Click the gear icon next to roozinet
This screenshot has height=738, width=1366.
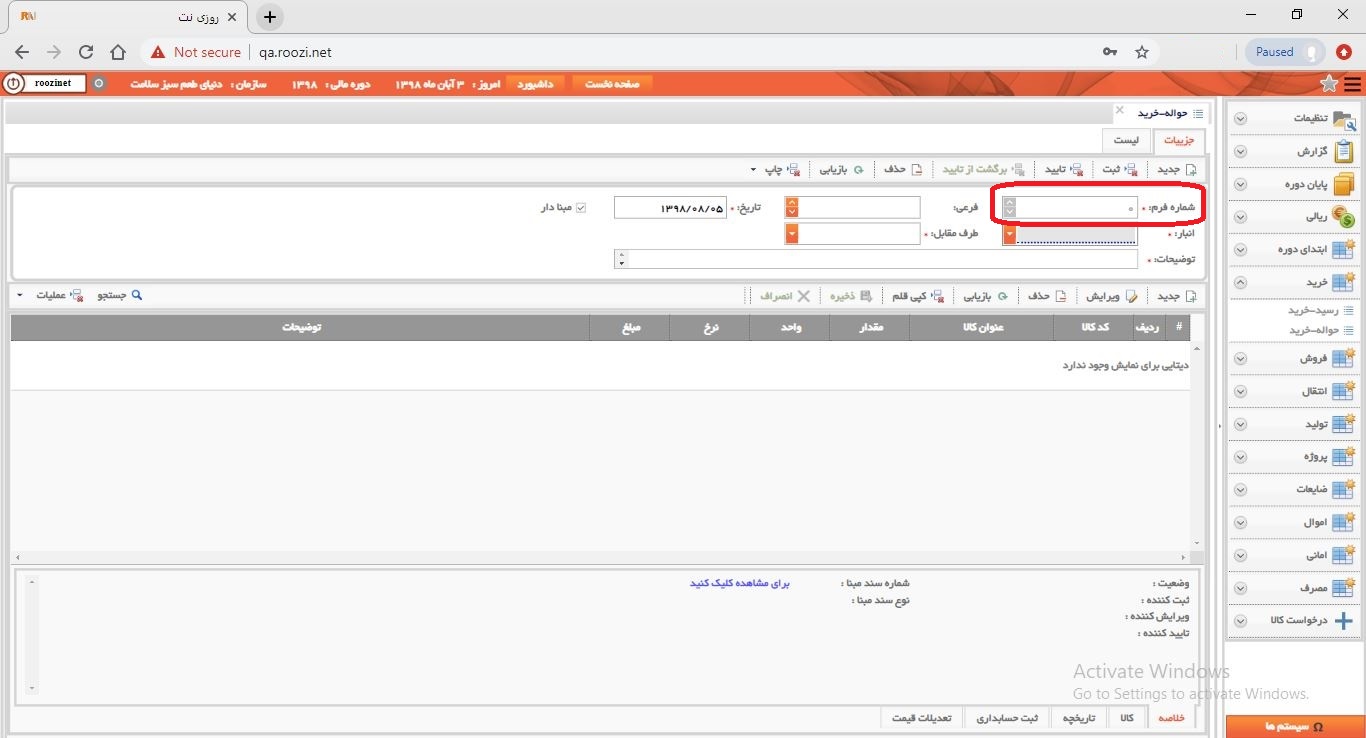98,83
